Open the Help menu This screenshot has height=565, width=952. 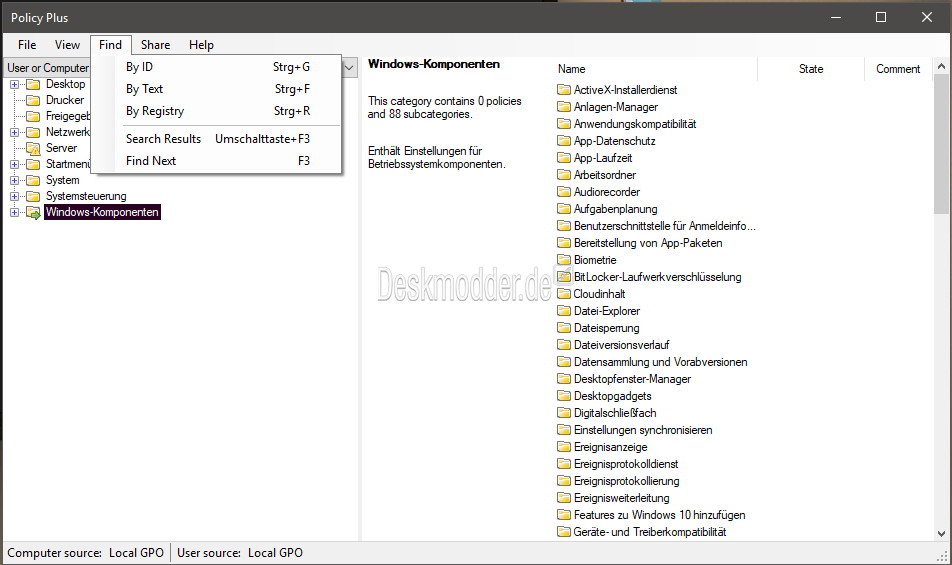(x=201, y=44)
